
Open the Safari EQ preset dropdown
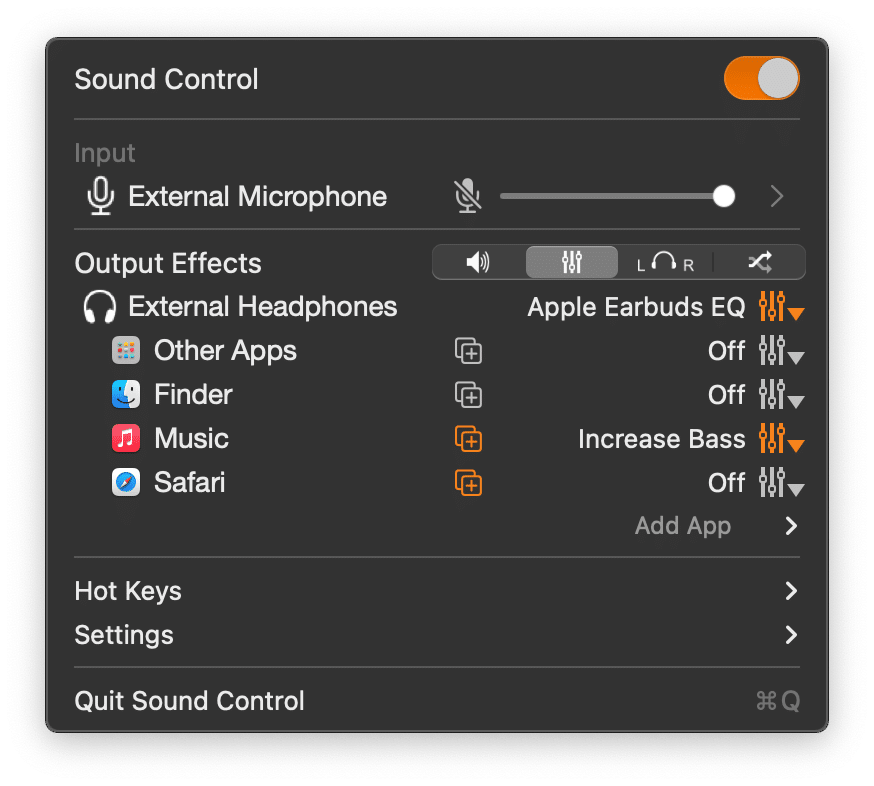[781, 483]
